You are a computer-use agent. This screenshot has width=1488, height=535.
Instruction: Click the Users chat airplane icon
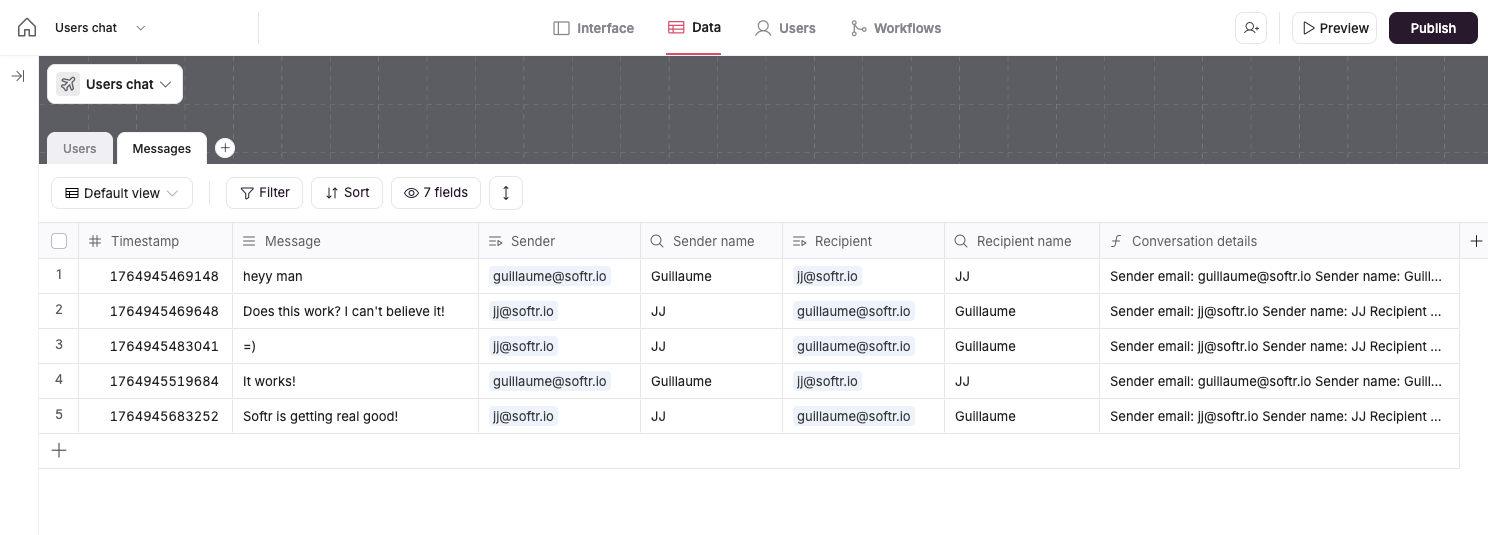68,84
